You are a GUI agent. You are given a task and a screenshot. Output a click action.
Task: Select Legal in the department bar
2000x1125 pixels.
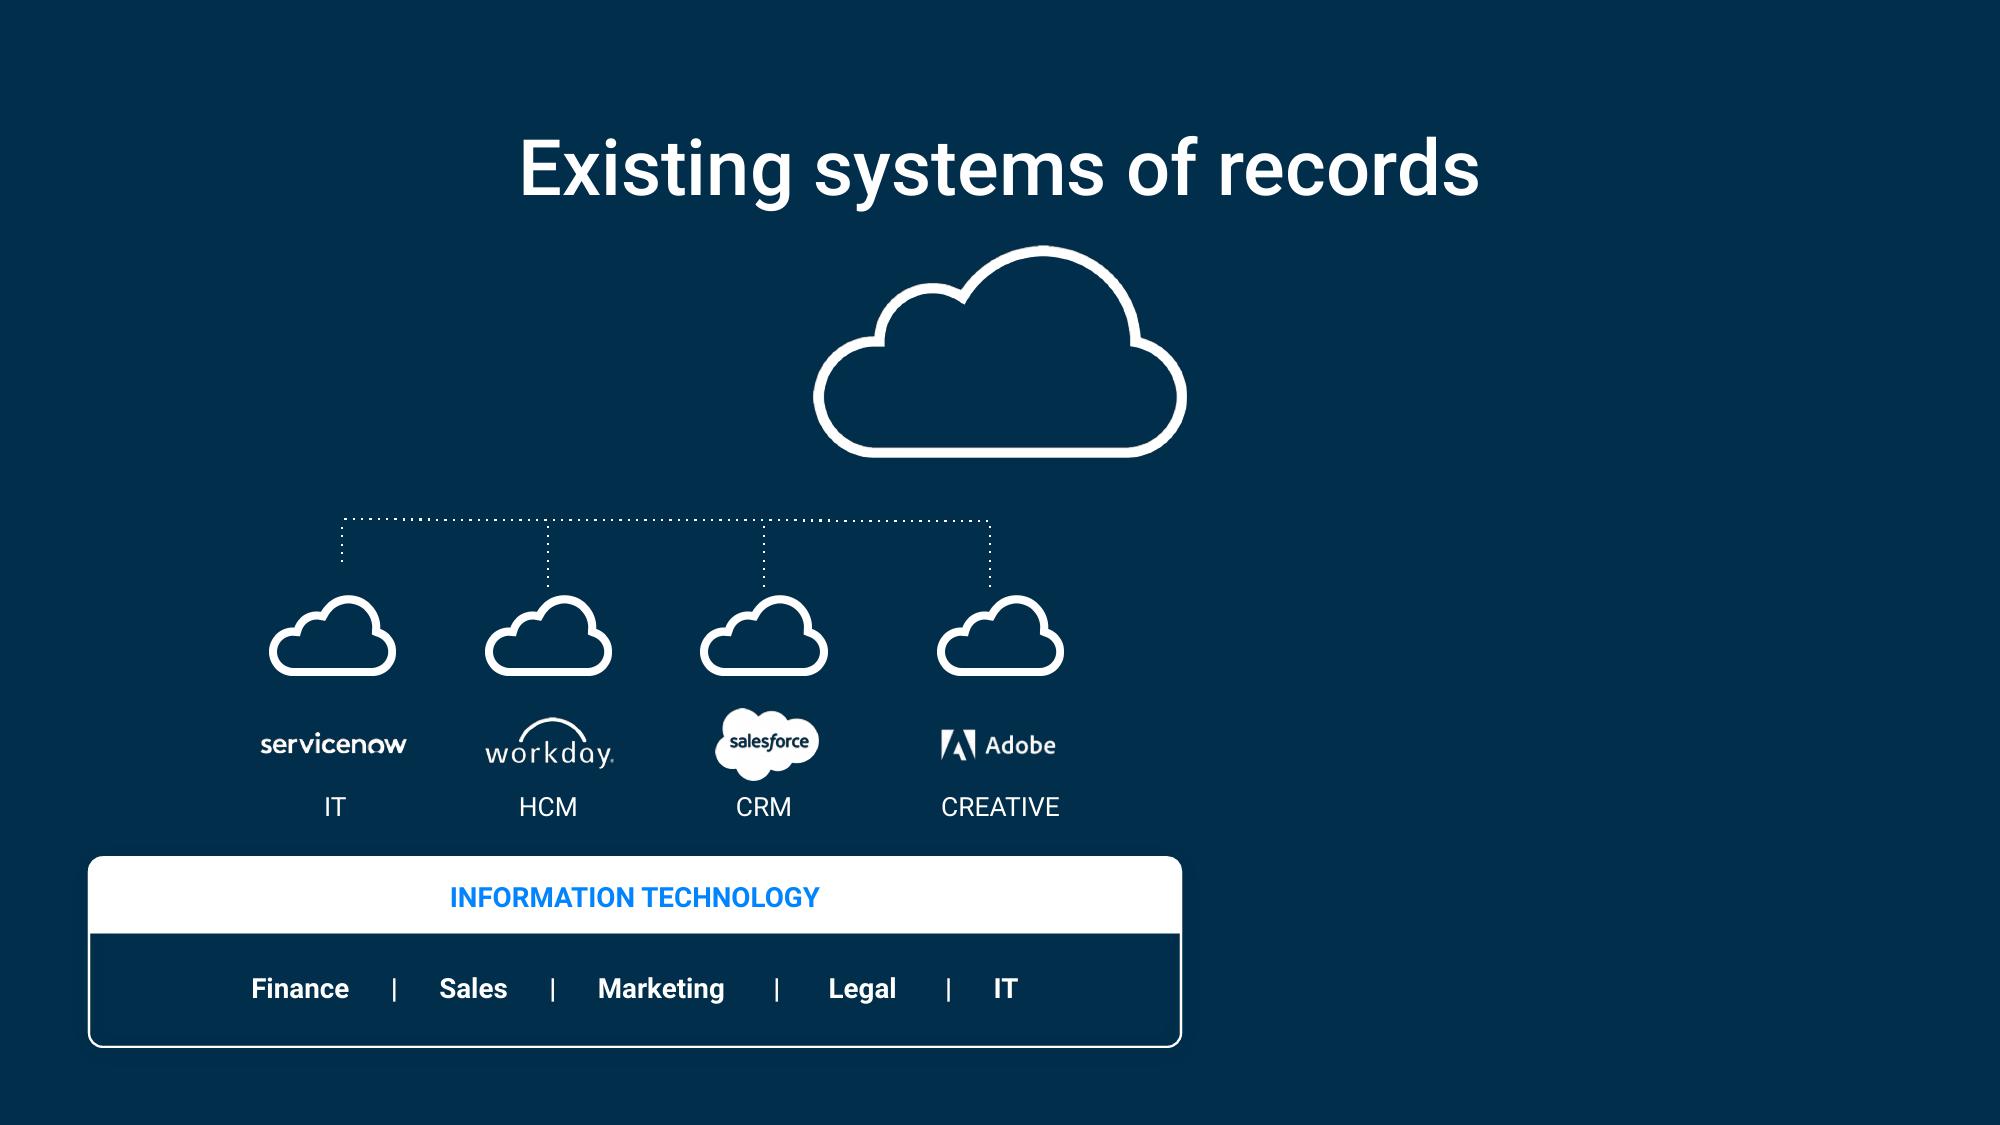pos(862,989)
